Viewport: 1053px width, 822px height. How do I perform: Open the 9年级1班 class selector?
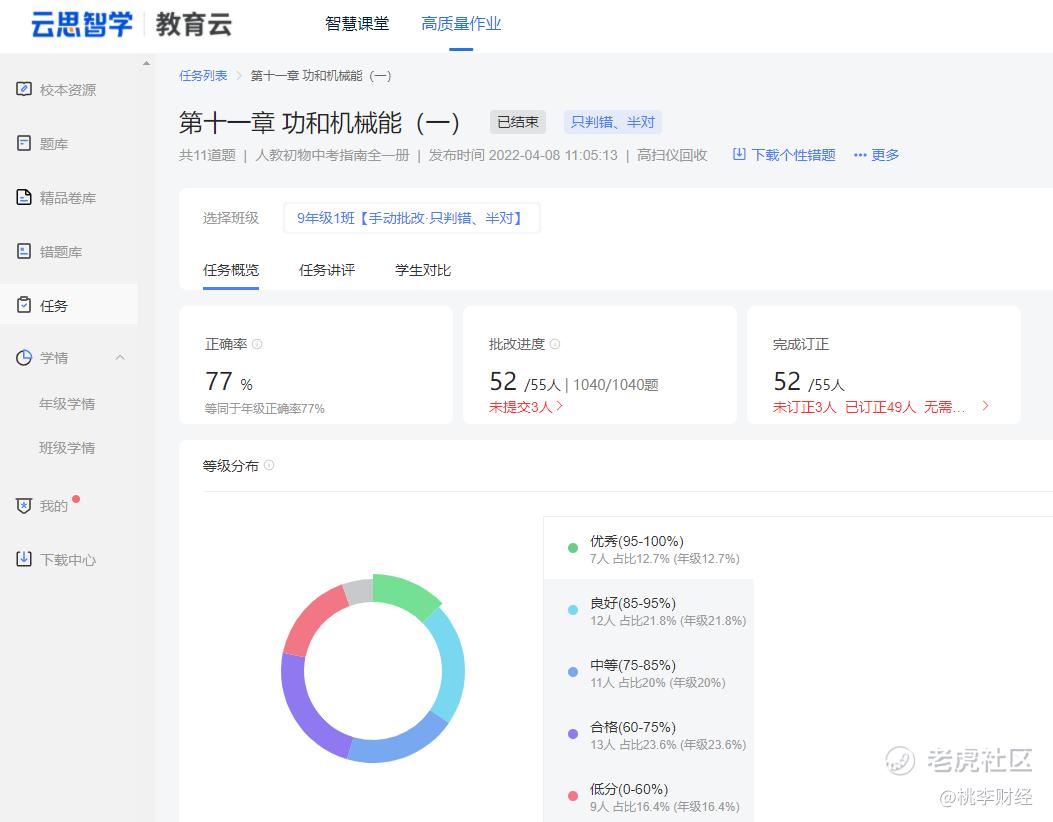(411, 218)
